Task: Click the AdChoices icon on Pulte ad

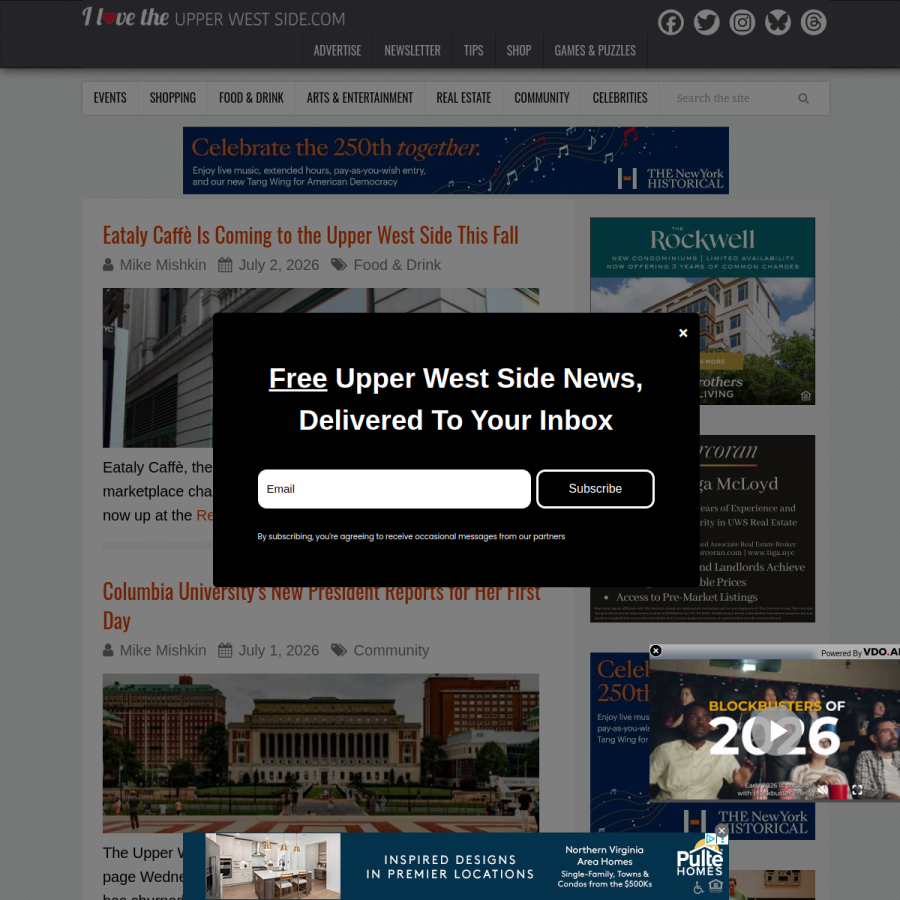Action: pos(711,839)
